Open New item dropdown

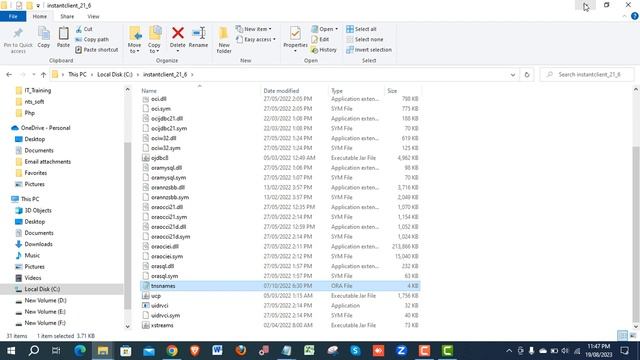click(254, 29)
